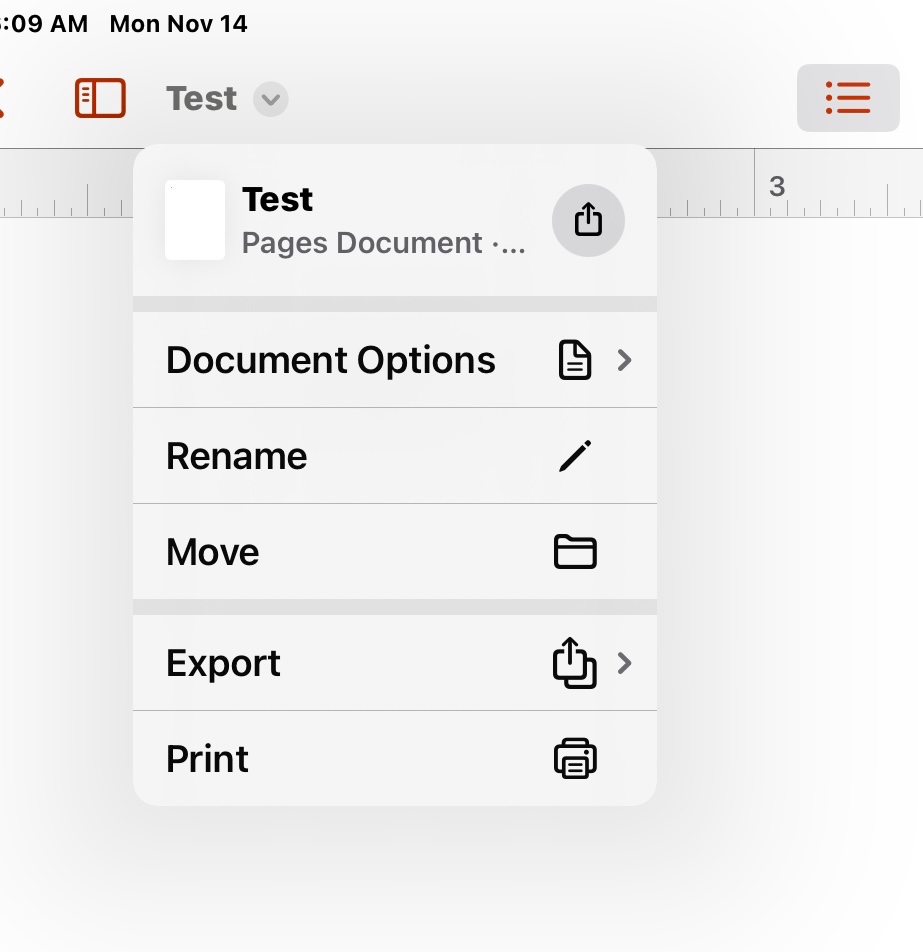Open the table of contents view
The image size is (923, 952).
click(847, 98)
